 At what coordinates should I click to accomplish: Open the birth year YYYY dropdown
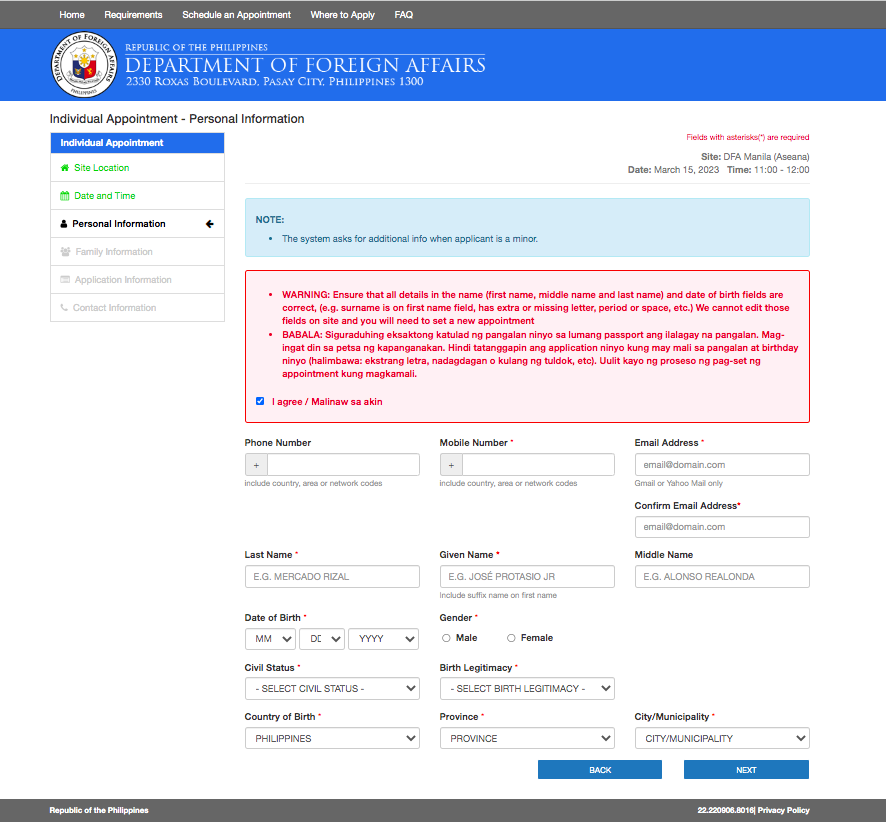pyautogui.click(x=384, y=639)
